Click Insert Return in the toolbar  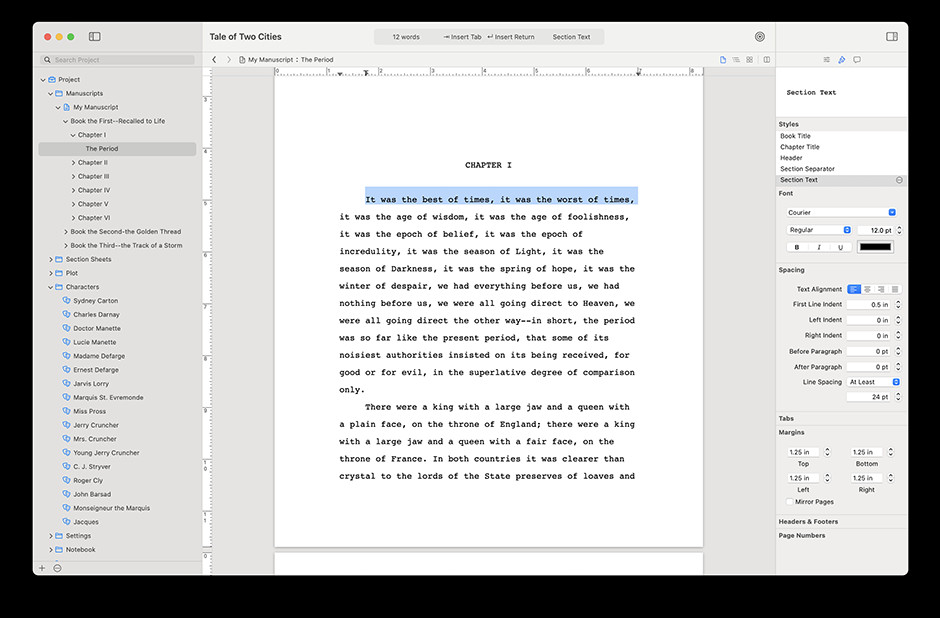[511, 37]
